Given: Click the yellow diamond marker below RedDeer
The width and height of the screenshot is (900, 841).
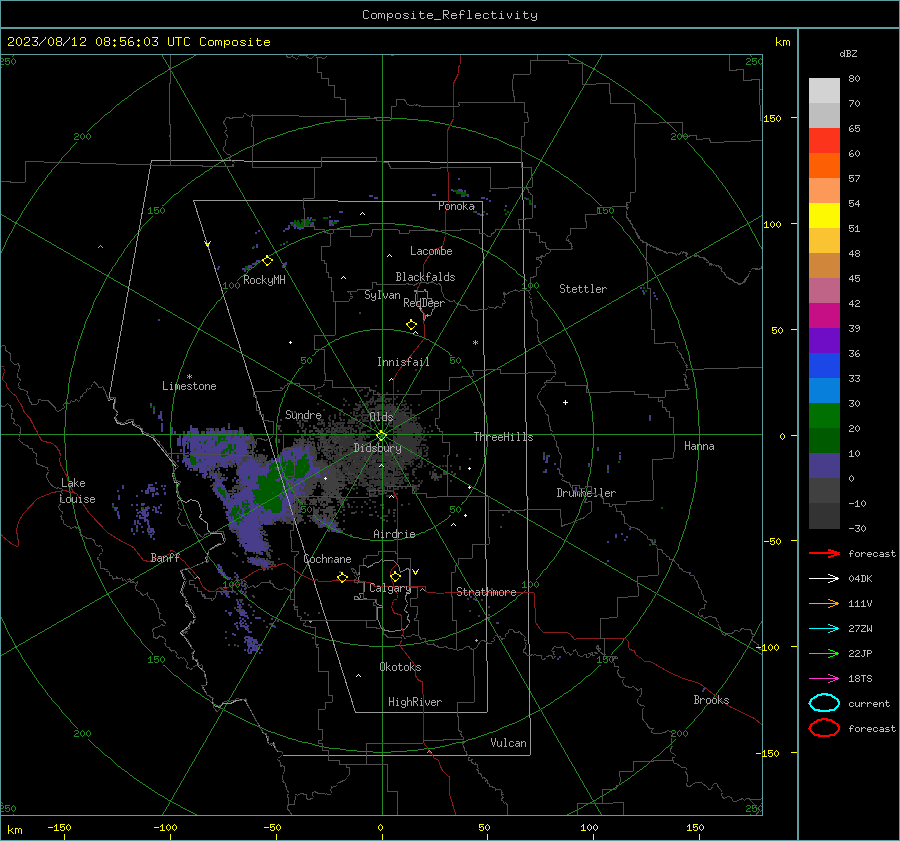Looking at the screenshot, I should (x=411, y=325).
